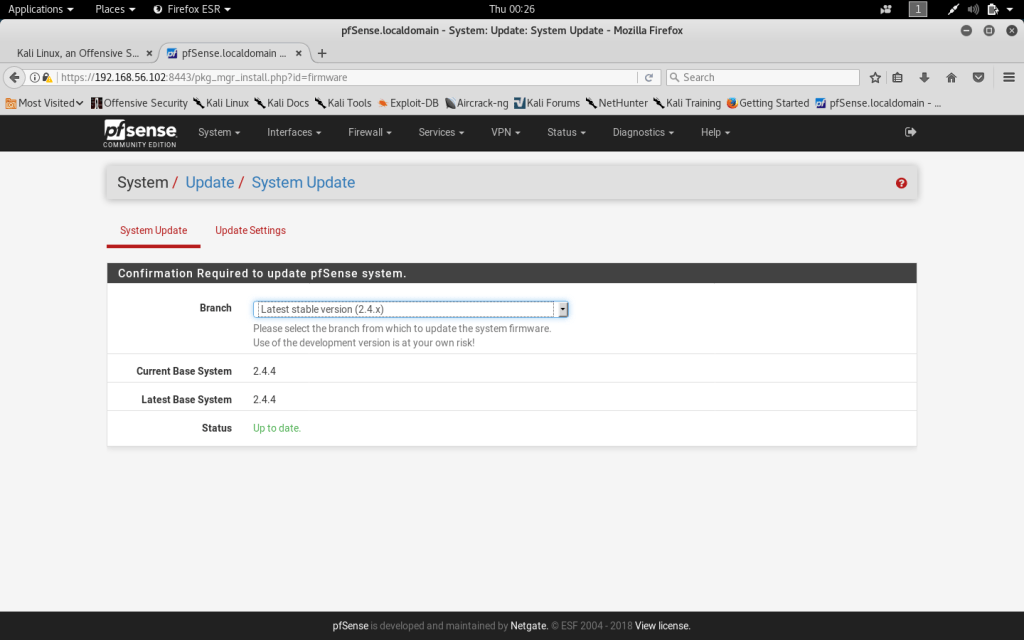Open the Firefox downloads arrow icon

click(x=925, y=77)
